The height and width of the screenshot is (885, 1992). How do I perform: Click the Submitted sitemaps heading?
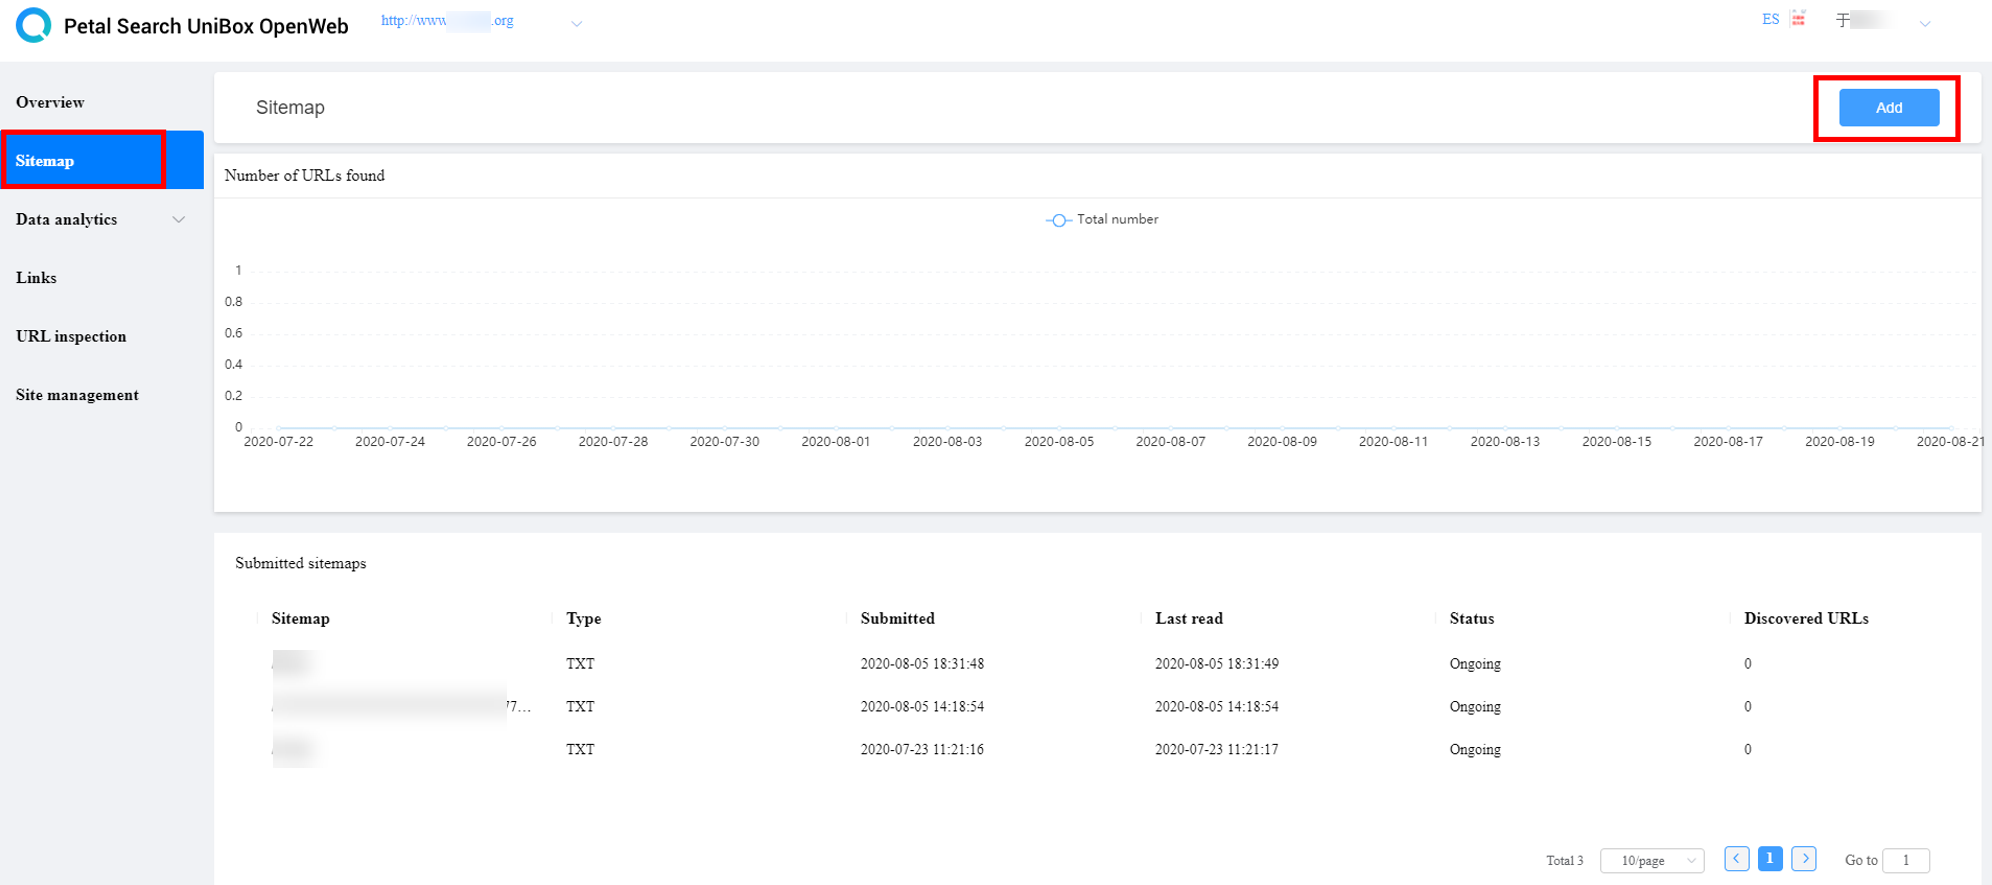click(300, 563)
